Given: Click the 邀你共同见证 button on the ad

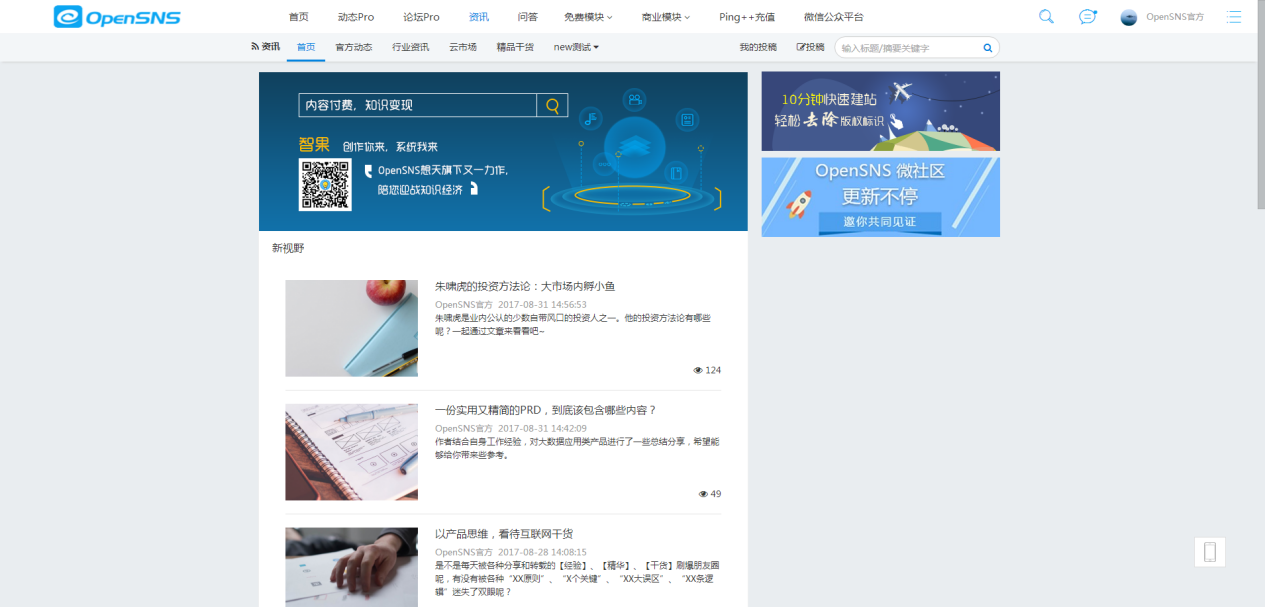Looking at the screenshot, I should coord(880,222).
